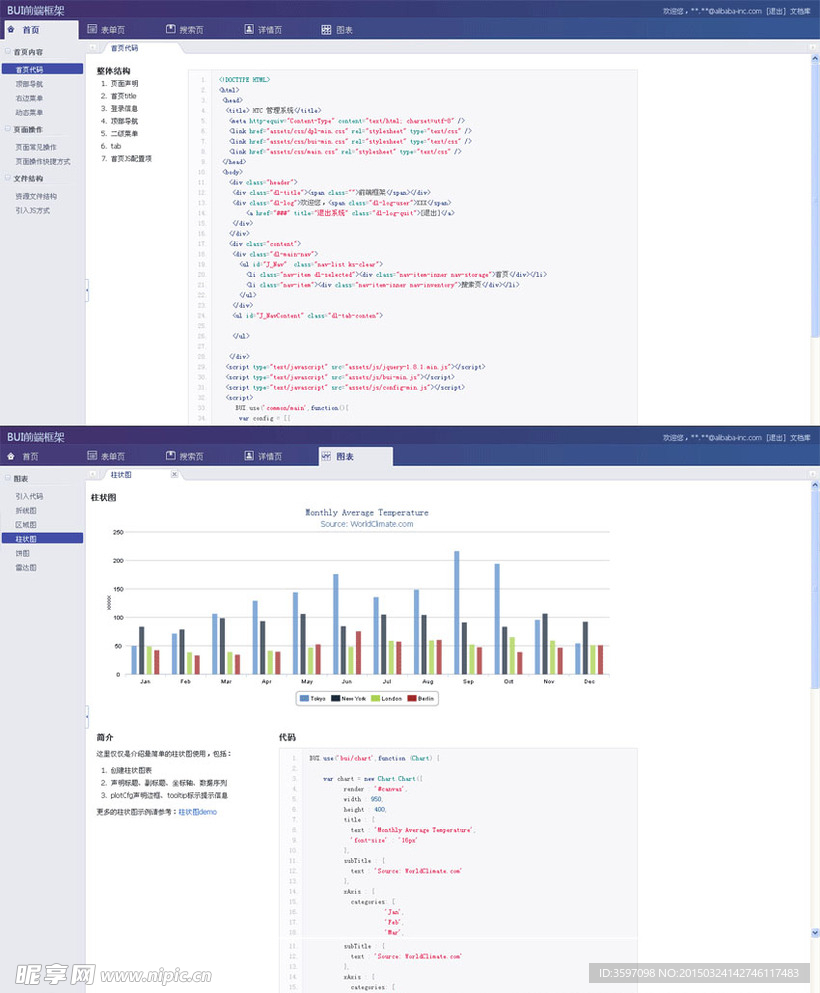Click tab-scroll right arrow in 首页代码 view
The height and width of the screenshot is (993, 820).
point(812,47)
